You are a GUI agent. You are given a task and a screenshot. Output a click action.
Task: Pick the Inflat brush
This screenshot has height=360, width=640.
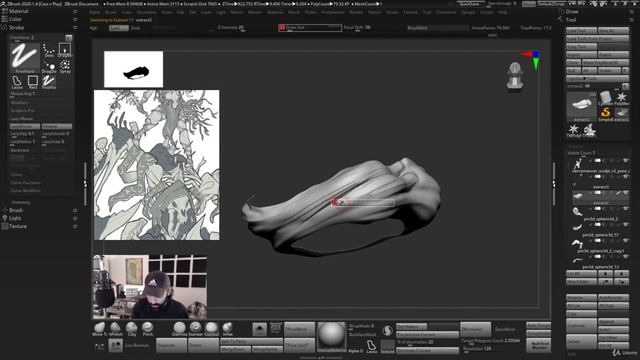[227, 329]
